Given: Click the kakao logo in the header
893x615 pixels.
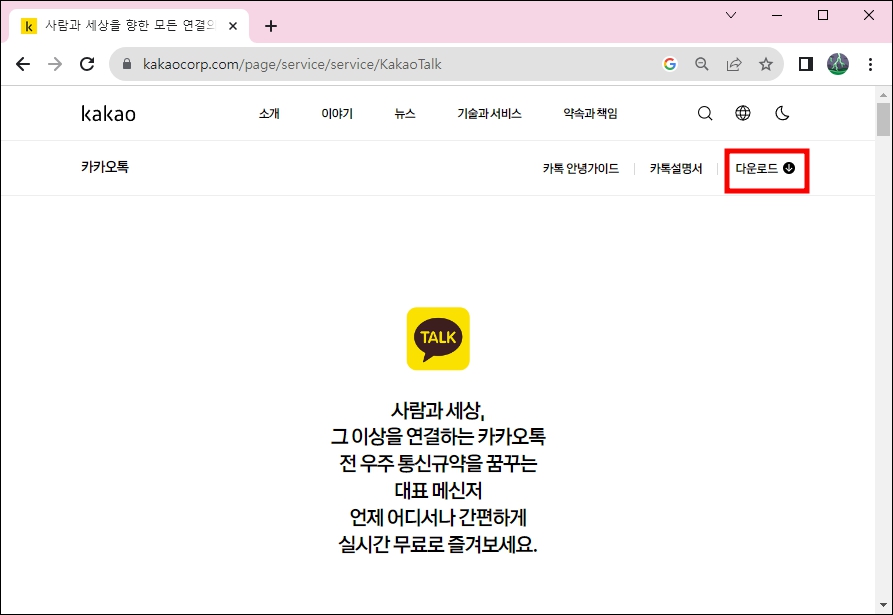Looking at the screenshot, I should coord(108,113).
